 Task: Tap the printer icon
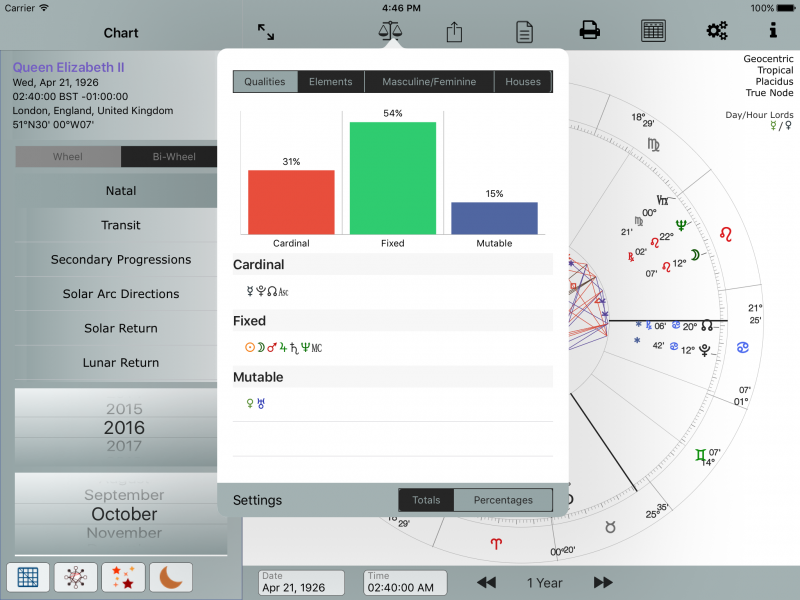pos(590,31)
